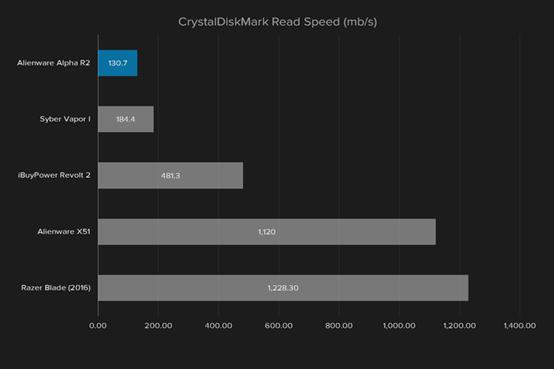Click the Razer Blade (2016) label

tap(56, 288)
